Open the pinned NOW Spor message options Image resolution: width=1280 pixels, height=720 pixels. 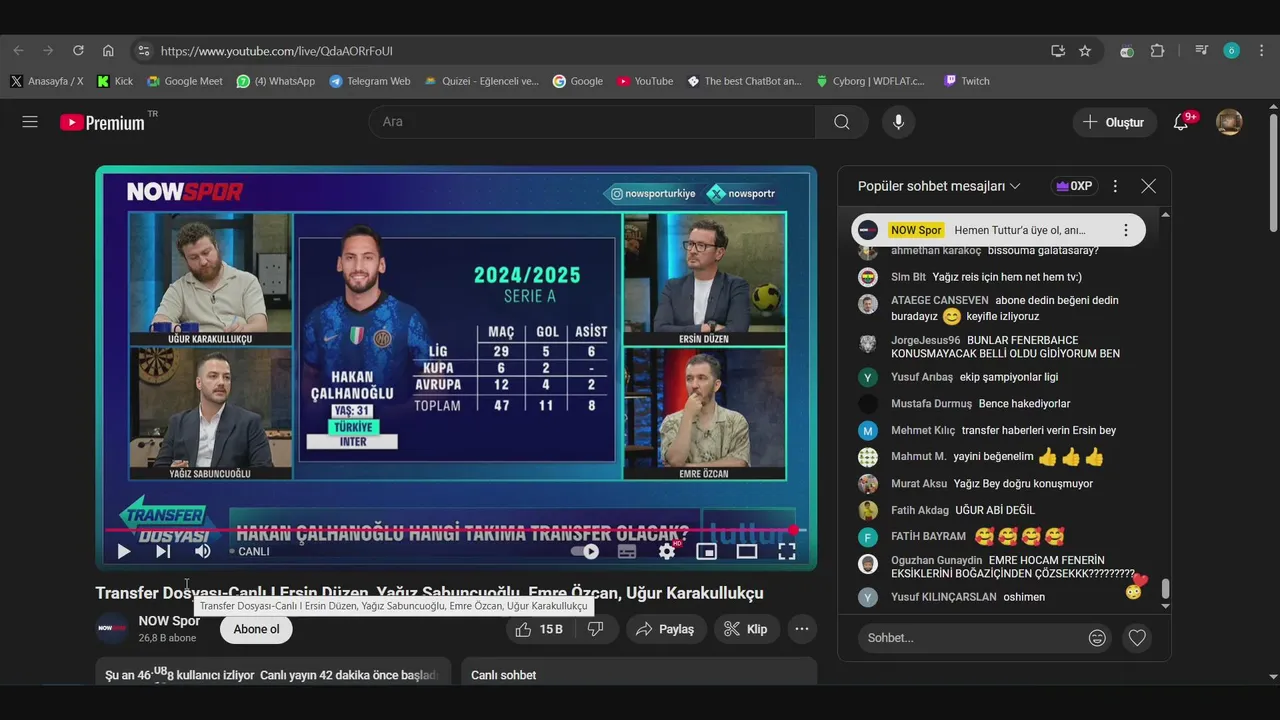point(1125,230)
